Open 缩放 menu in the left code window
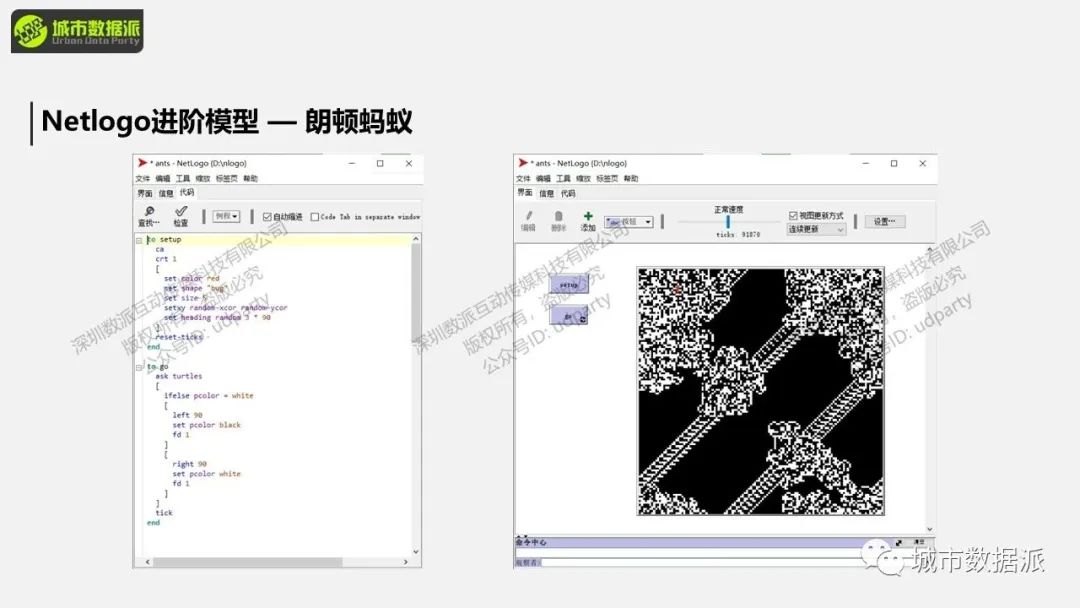 coord(202,178)
